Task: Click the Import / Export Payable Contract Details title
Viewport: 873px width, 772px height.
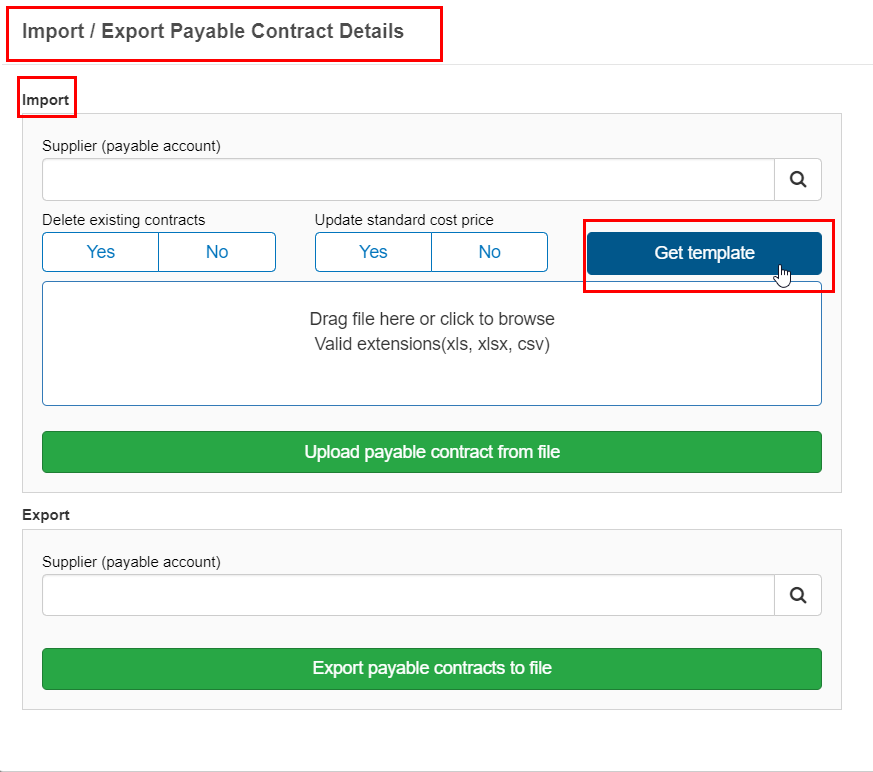Action: pos(213,31)
